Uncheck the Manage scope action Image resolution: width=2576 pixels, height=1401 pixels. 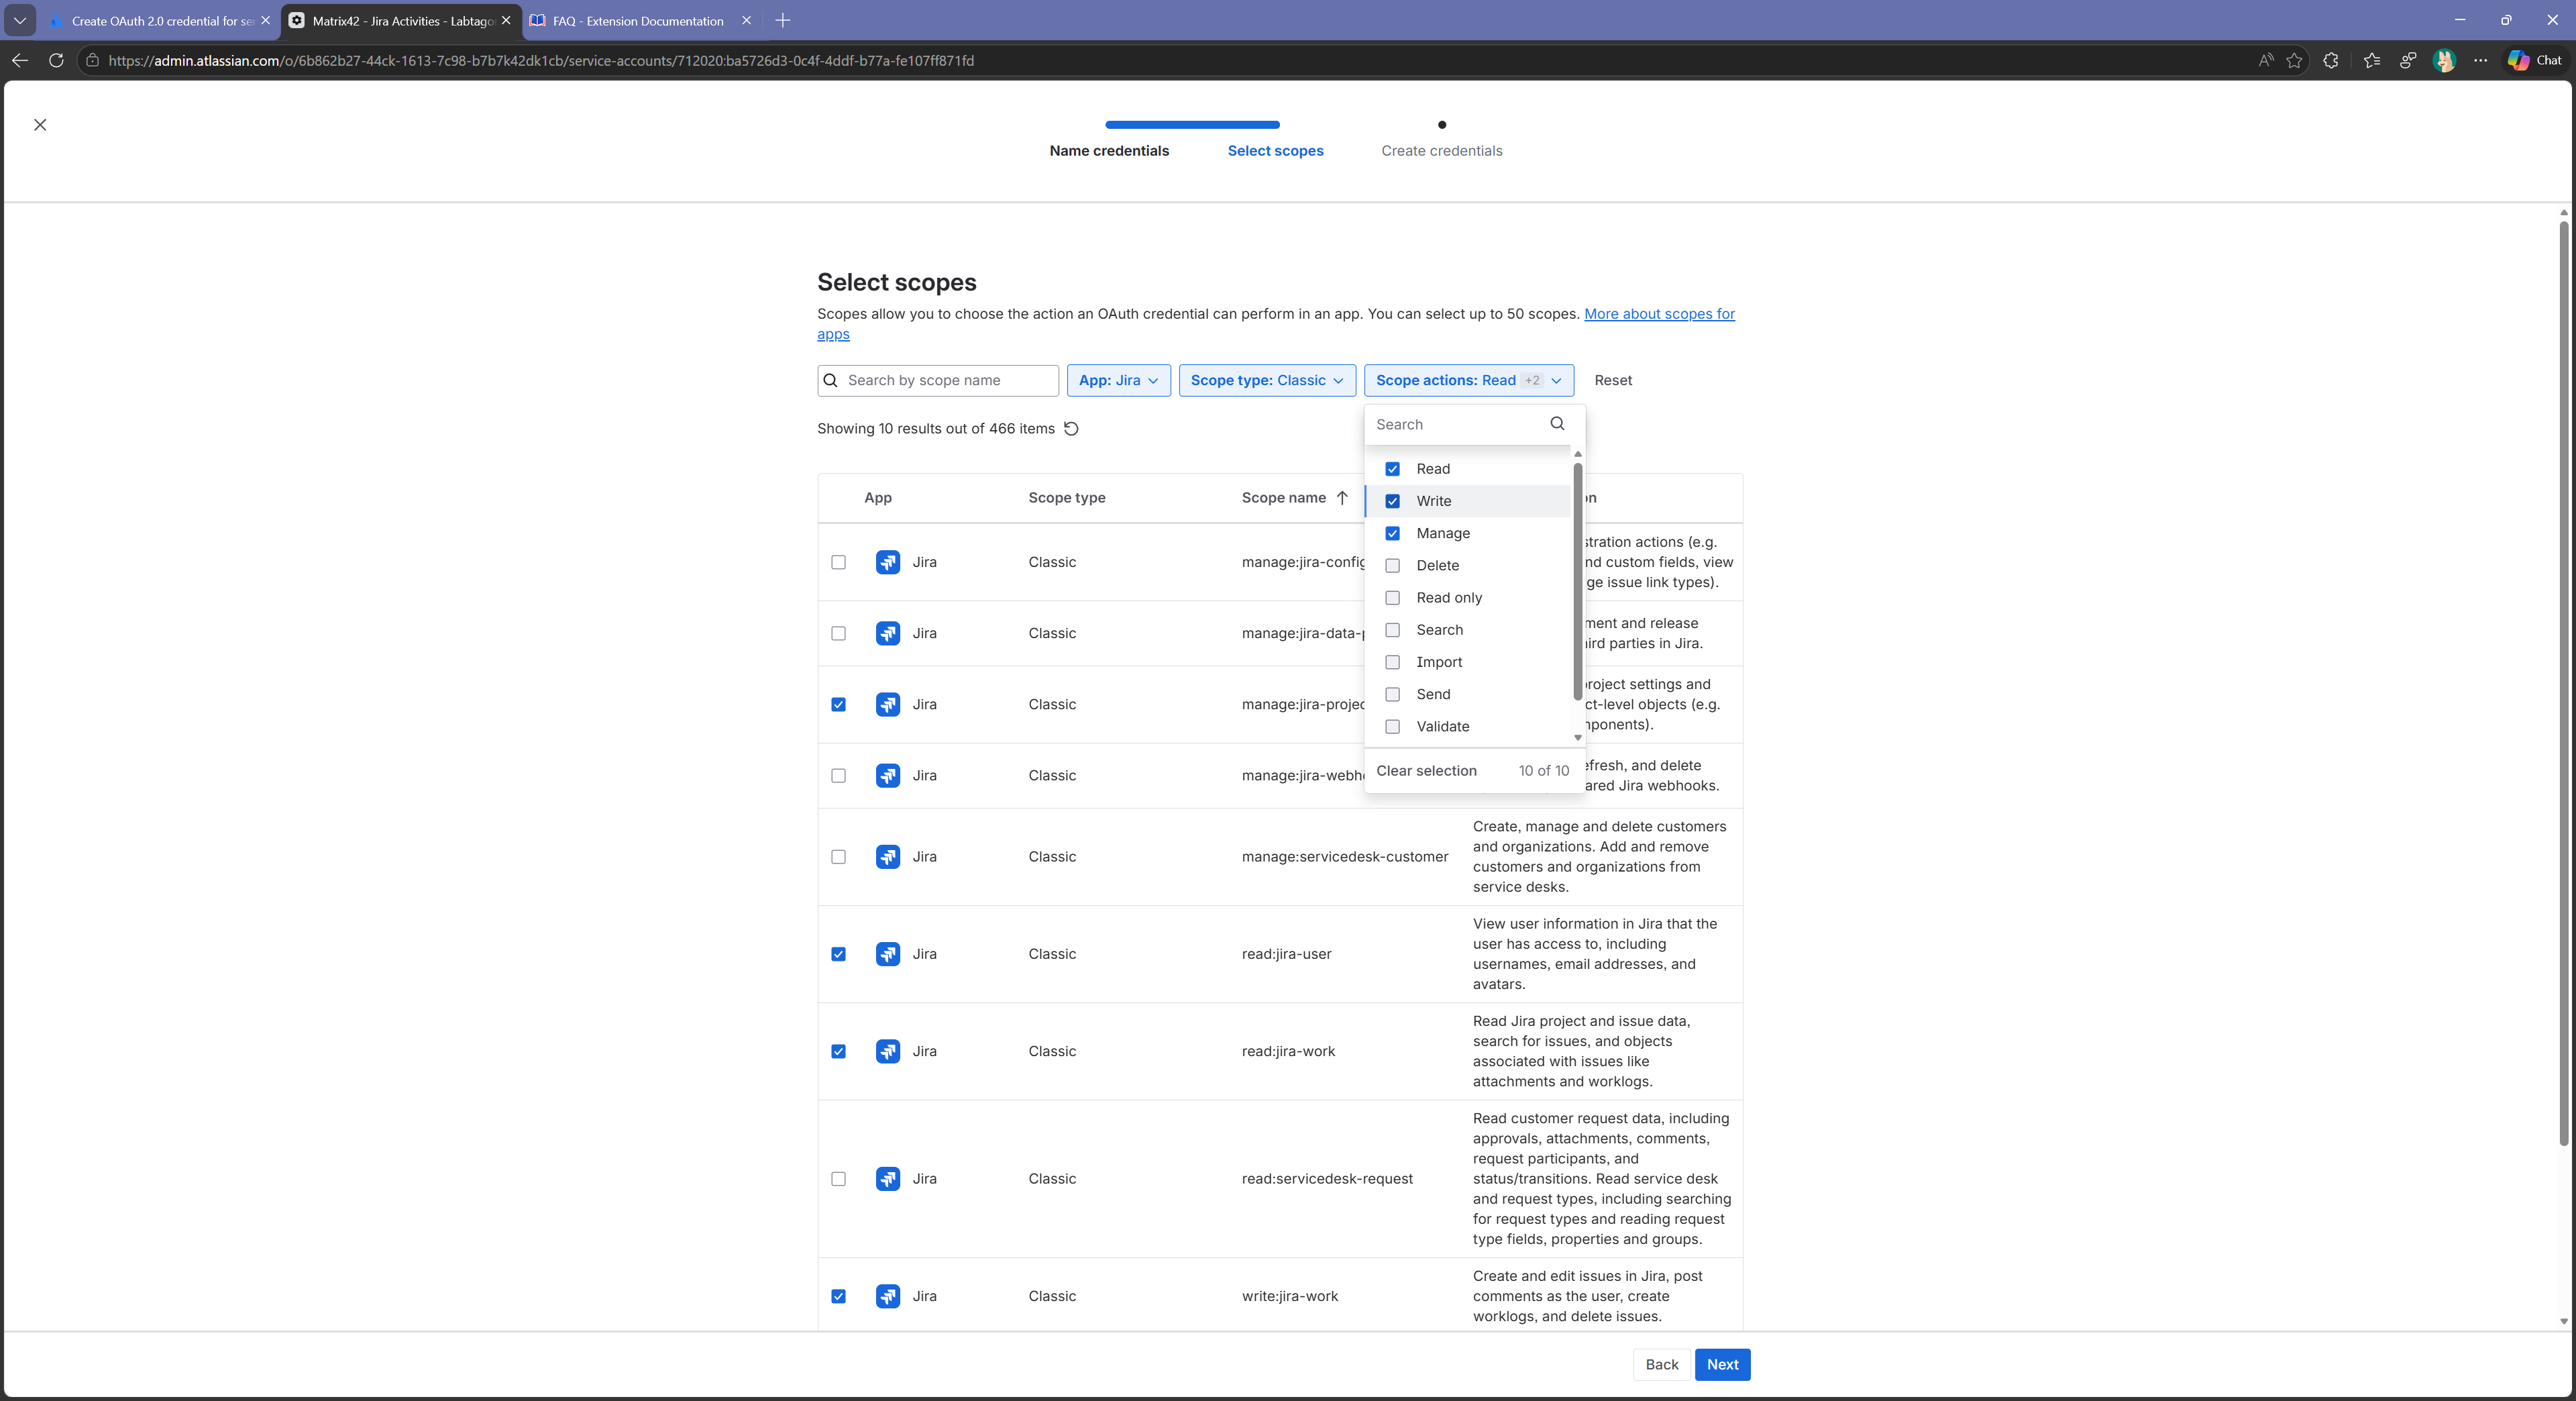[x=1392, y=534]
